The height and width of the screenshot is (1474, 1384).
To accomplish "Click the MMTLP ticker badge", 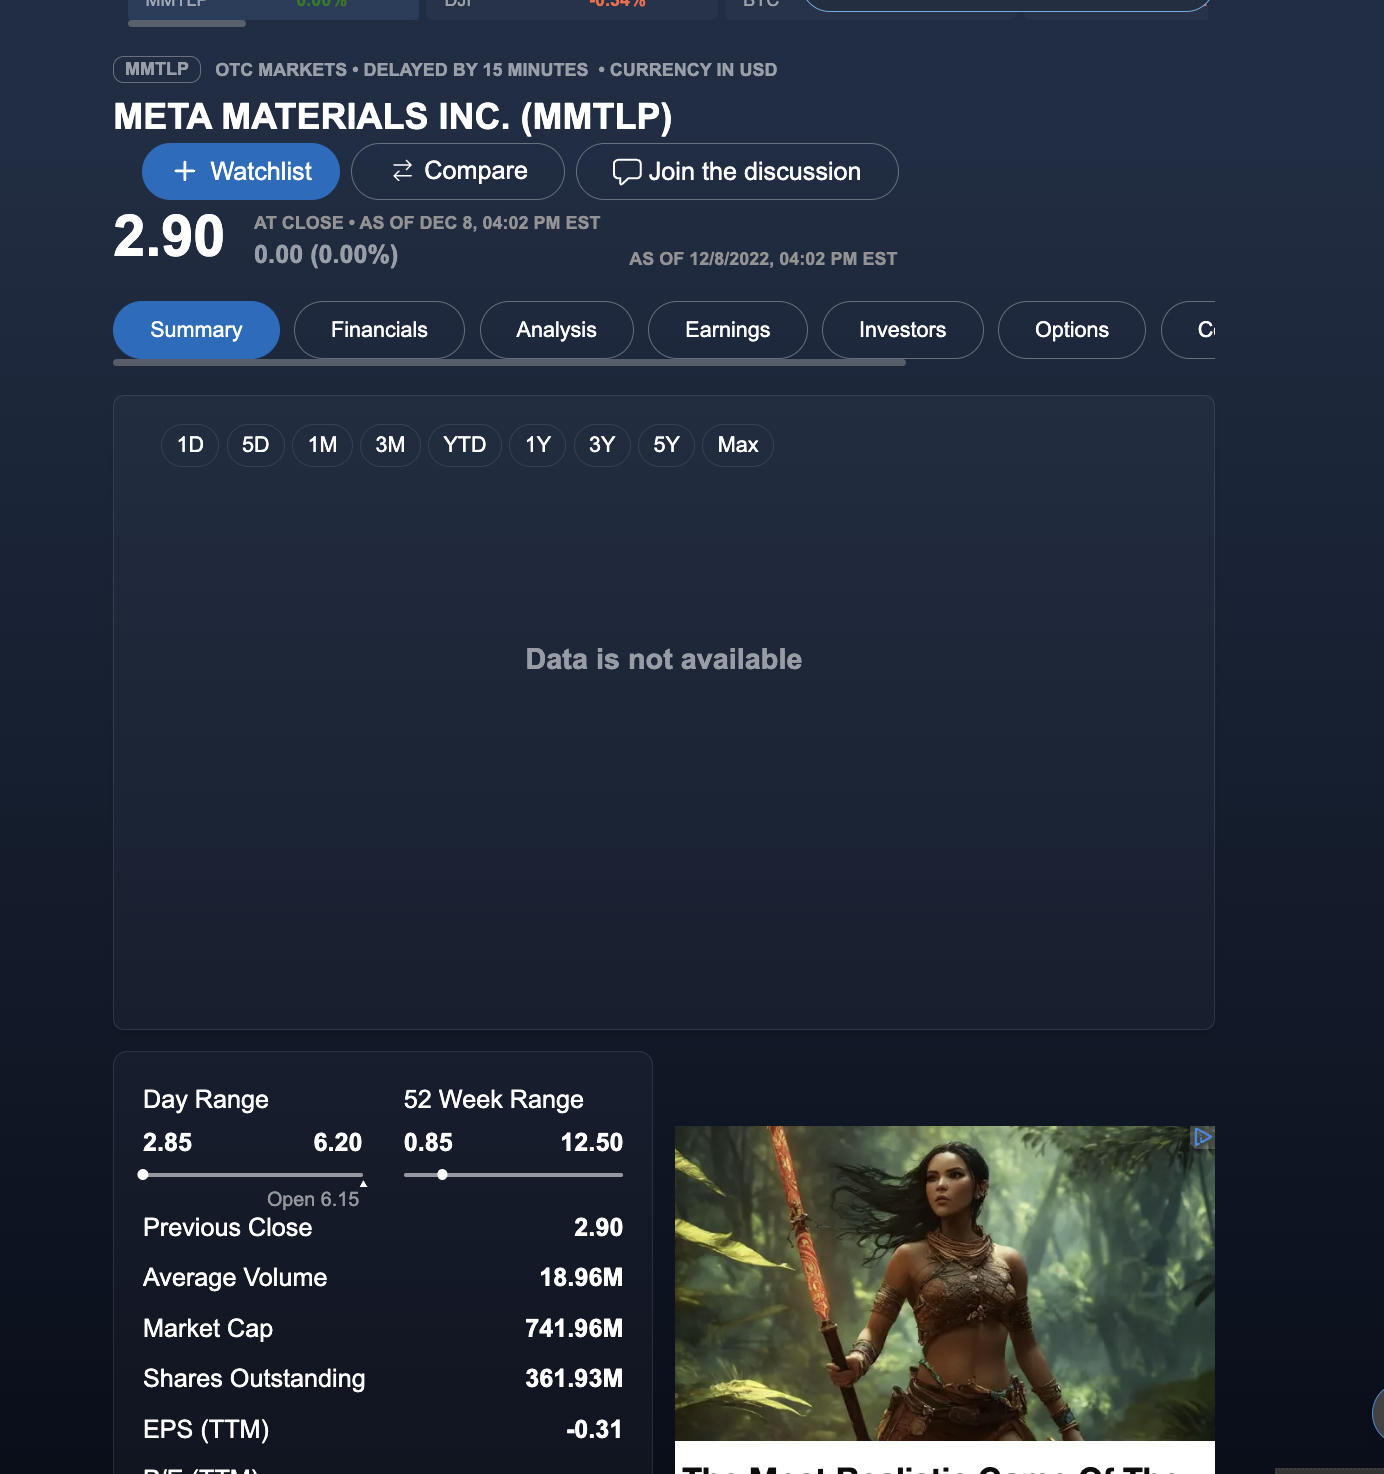I will (x=157, y=69).
